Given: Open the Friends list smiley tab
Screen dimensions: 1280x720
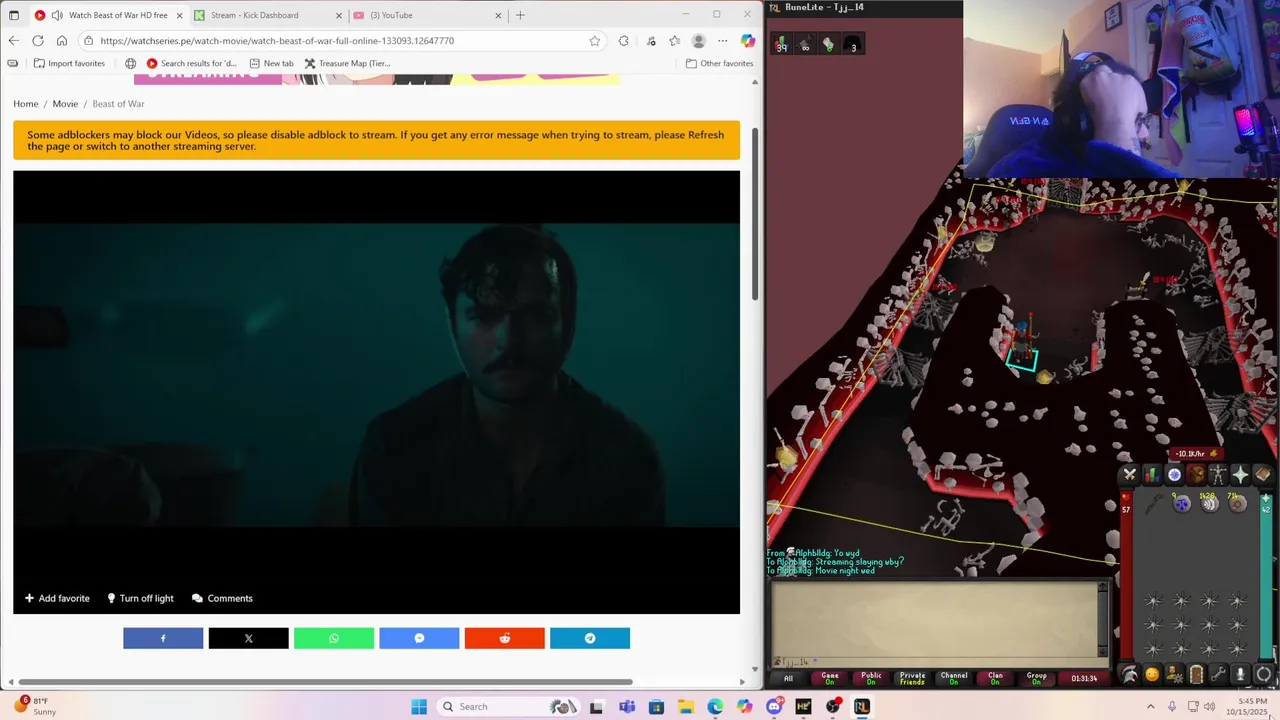Looking at the screenshot, I should point(1152,674).
